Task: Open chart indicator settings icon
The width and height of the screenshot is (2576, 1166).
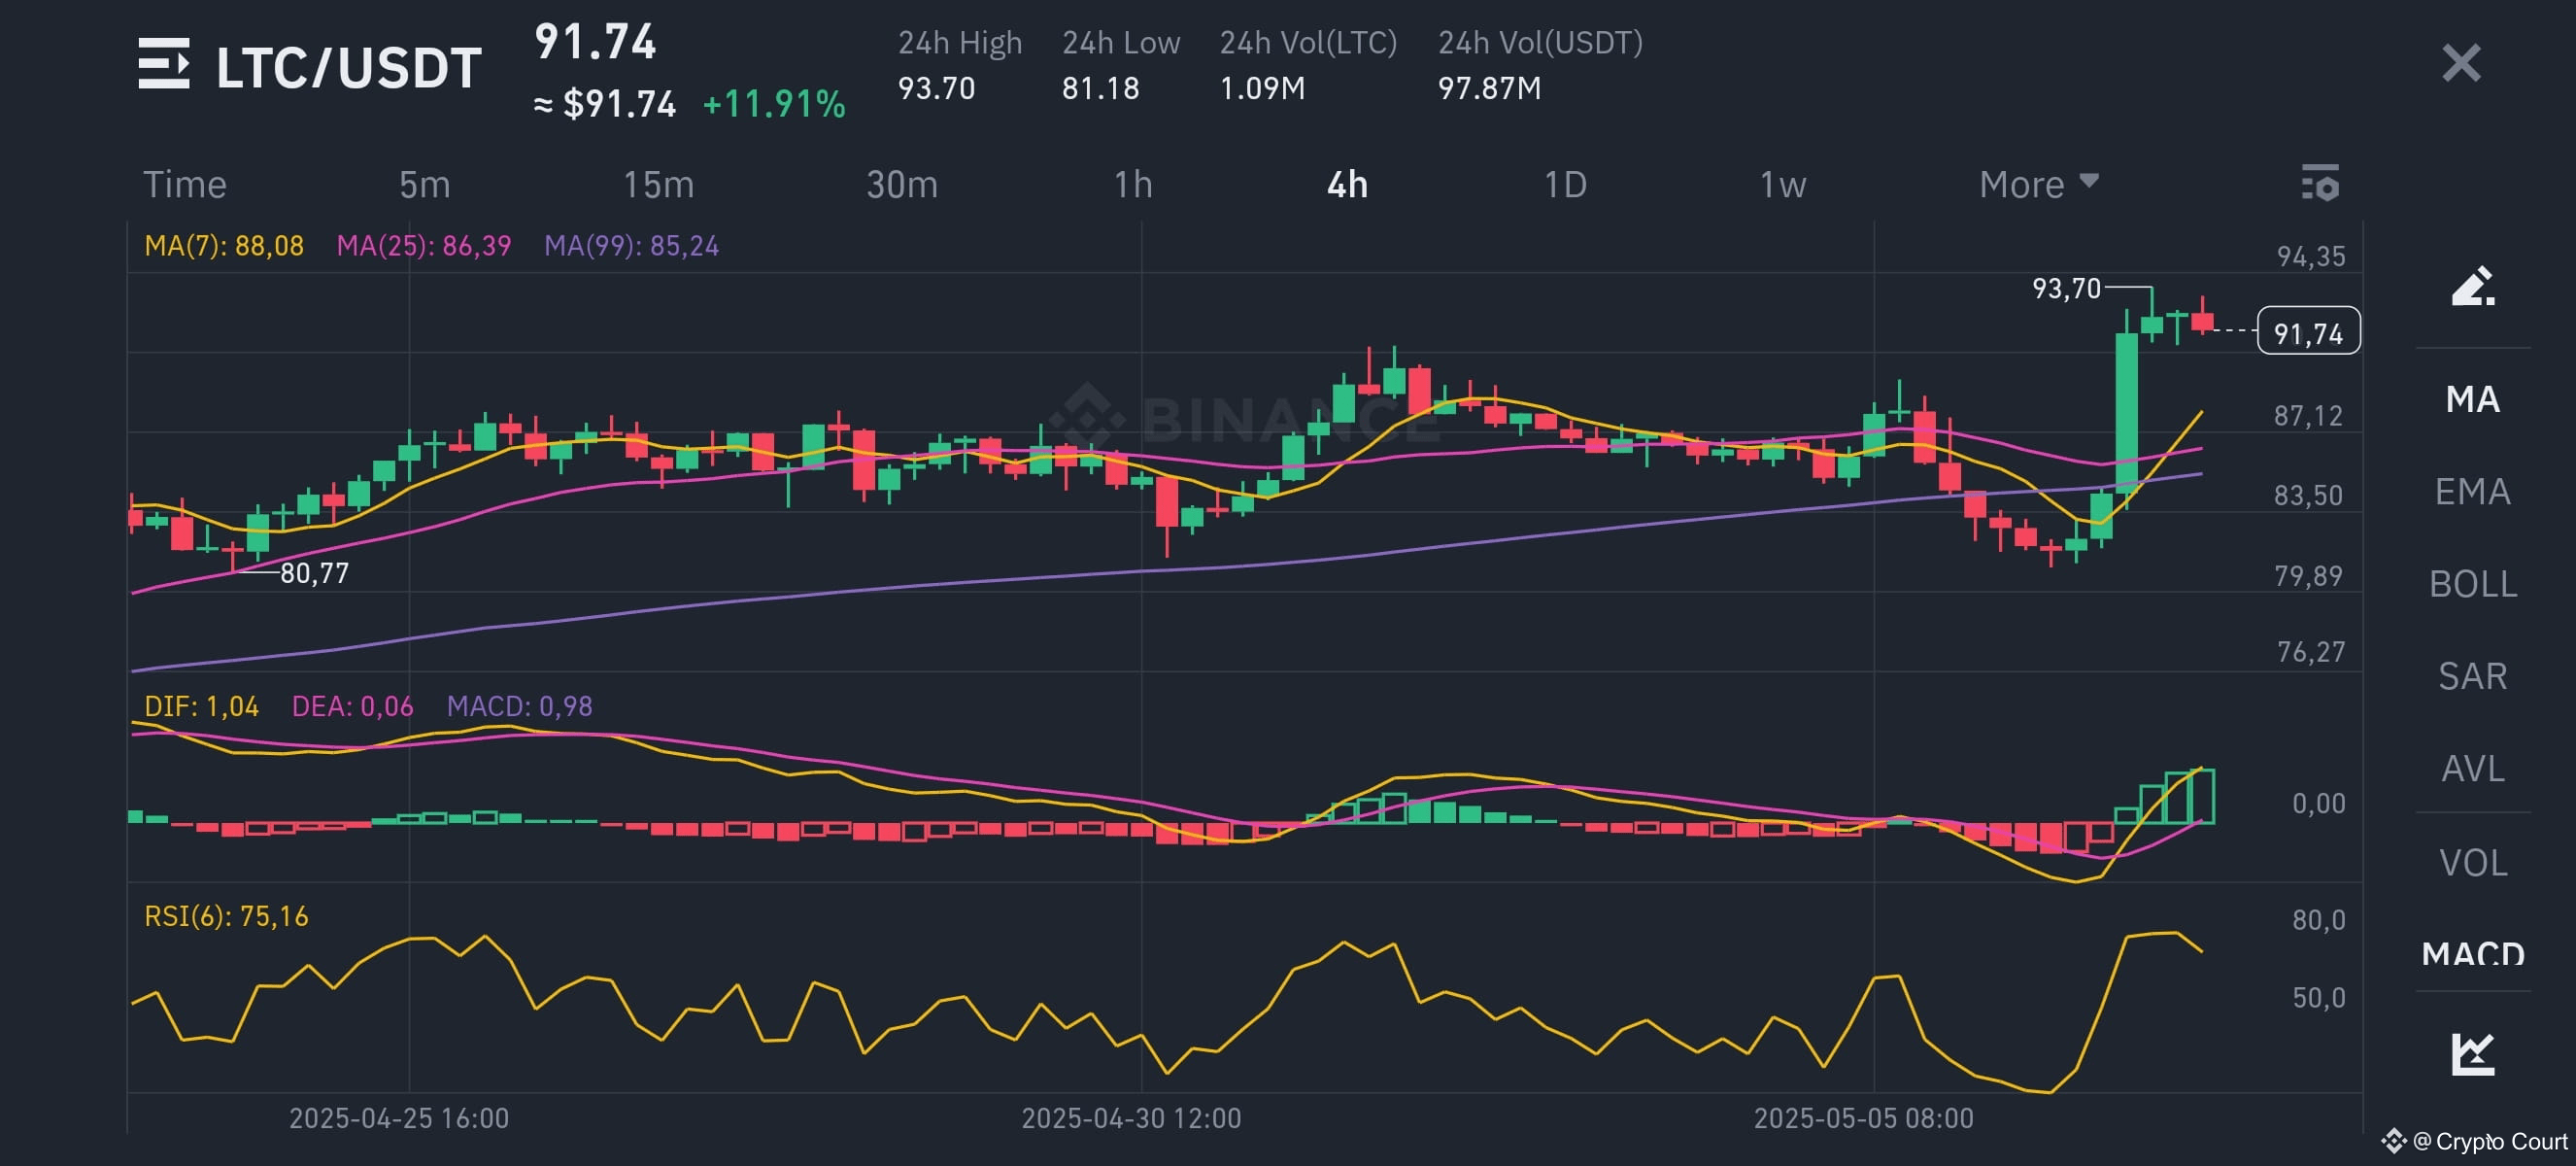Action: click(2320, 183)
